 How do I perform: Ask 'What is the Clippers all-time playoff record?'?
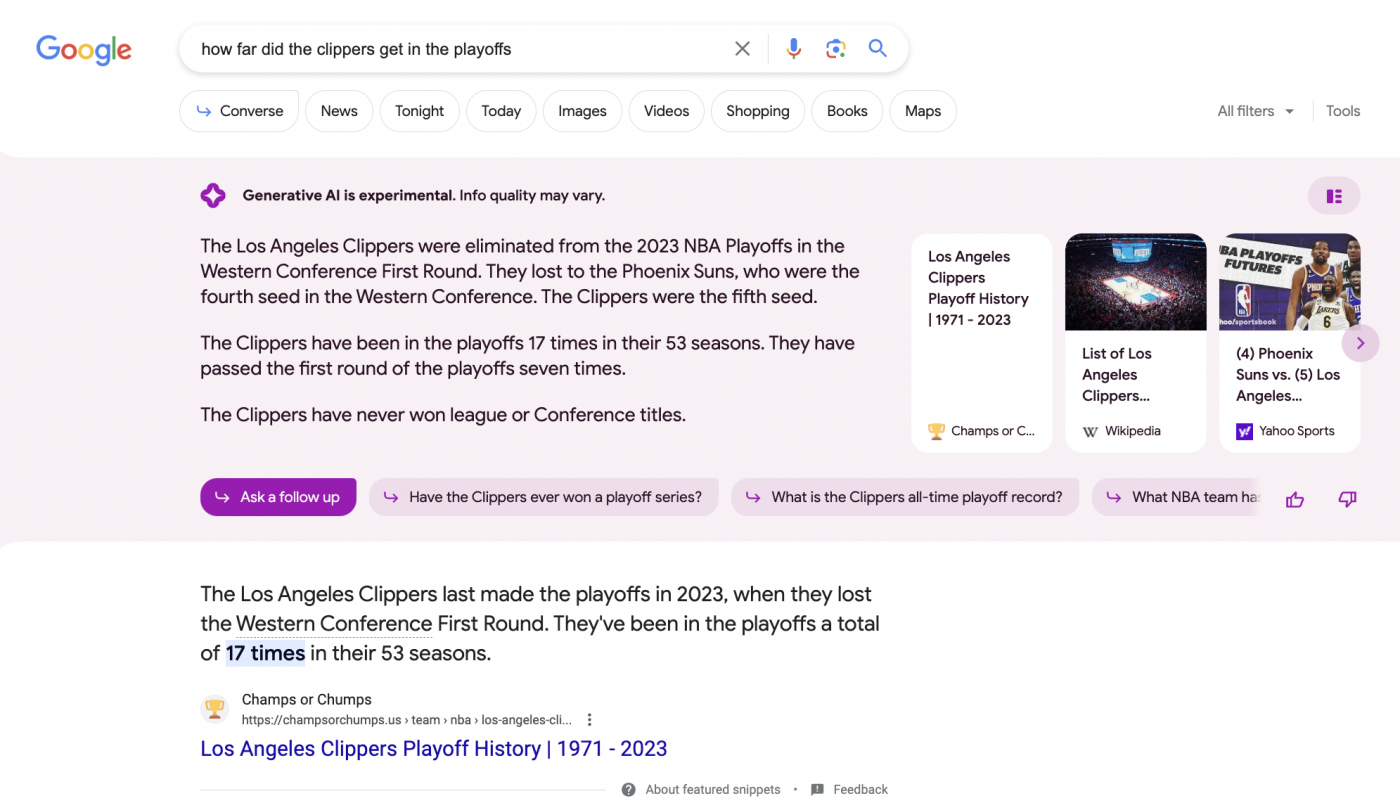coord(905,497)
